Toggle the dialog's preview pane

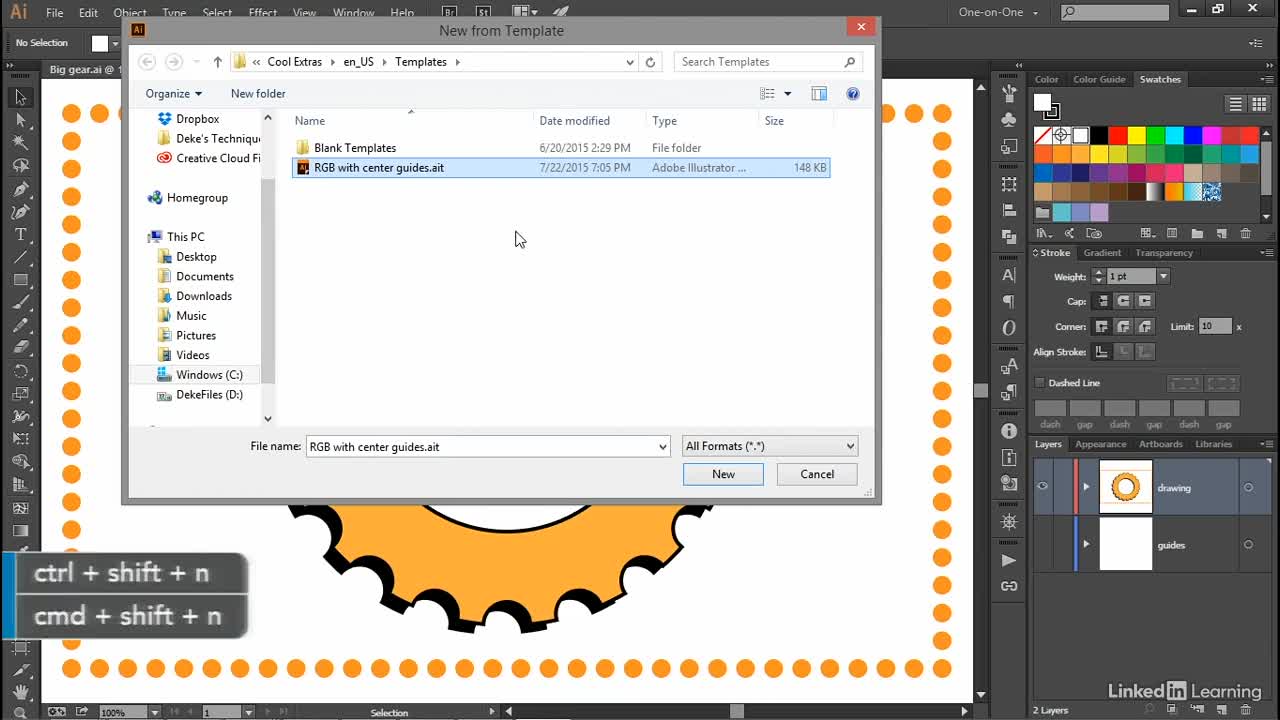coord(819,93)
